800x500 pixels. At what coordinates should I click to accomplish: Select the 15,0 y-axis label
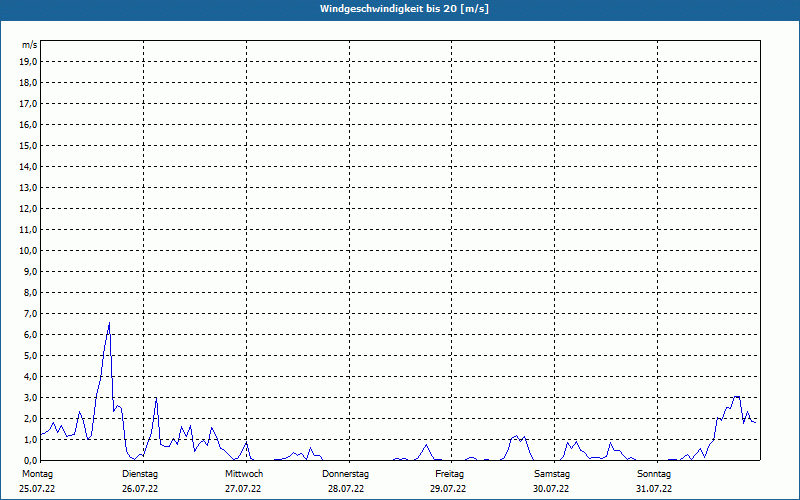coord(28,145)
